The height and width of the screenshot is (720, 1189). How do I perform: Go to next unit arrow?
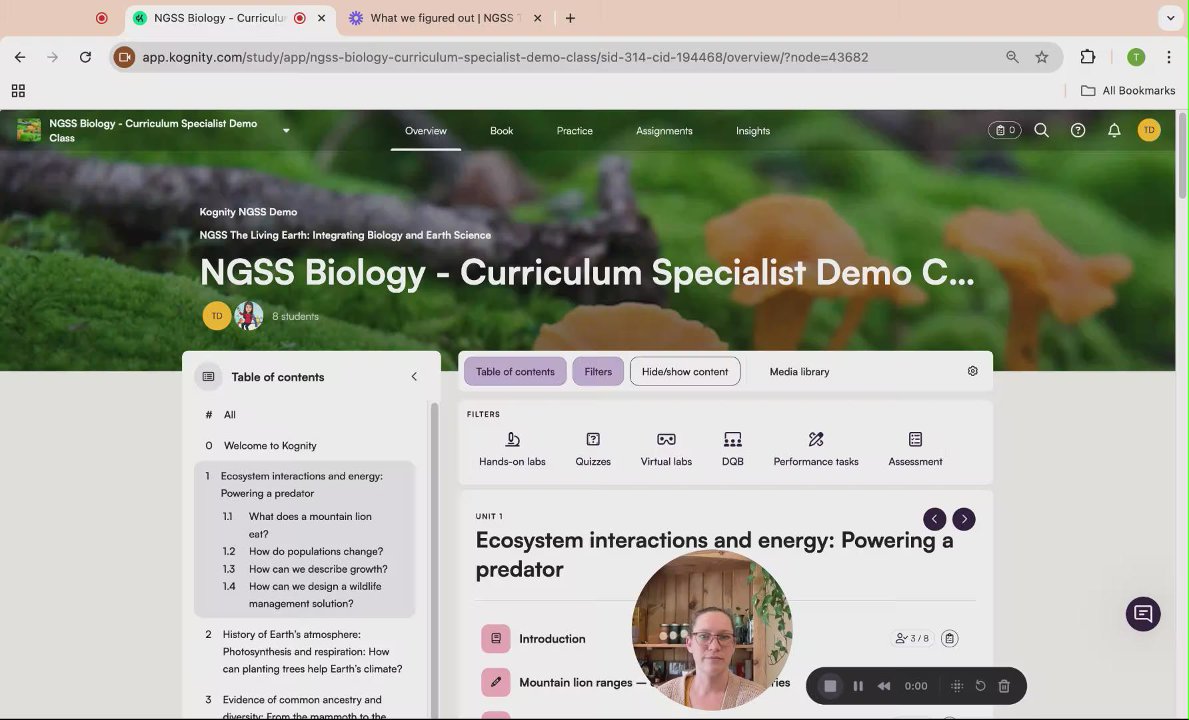(964, 519)
